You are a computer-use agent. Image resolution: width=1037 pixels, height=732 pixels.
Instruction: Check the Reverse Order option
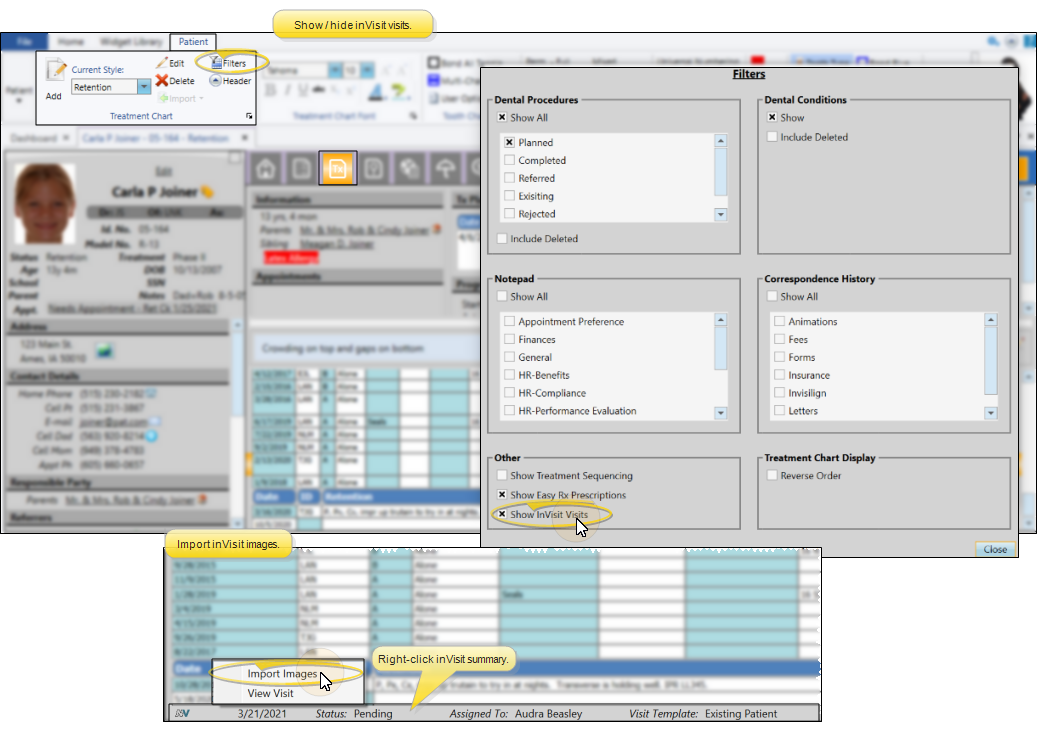tap(773, 476)
